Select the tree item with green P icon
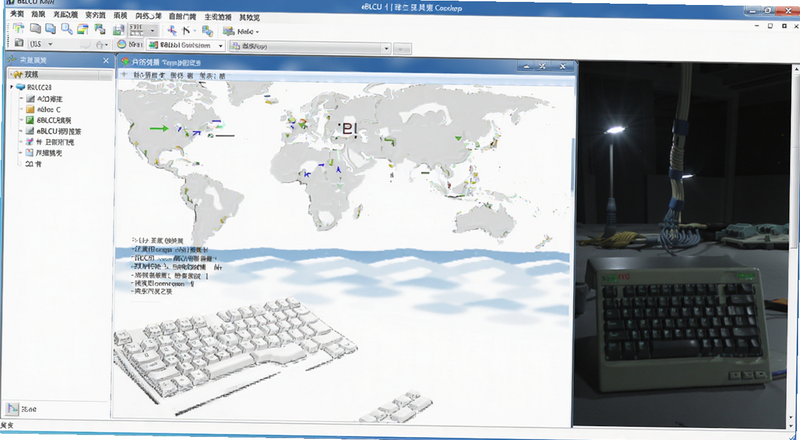The width and height of the screenshot is (800, 440). pos(48,120)
